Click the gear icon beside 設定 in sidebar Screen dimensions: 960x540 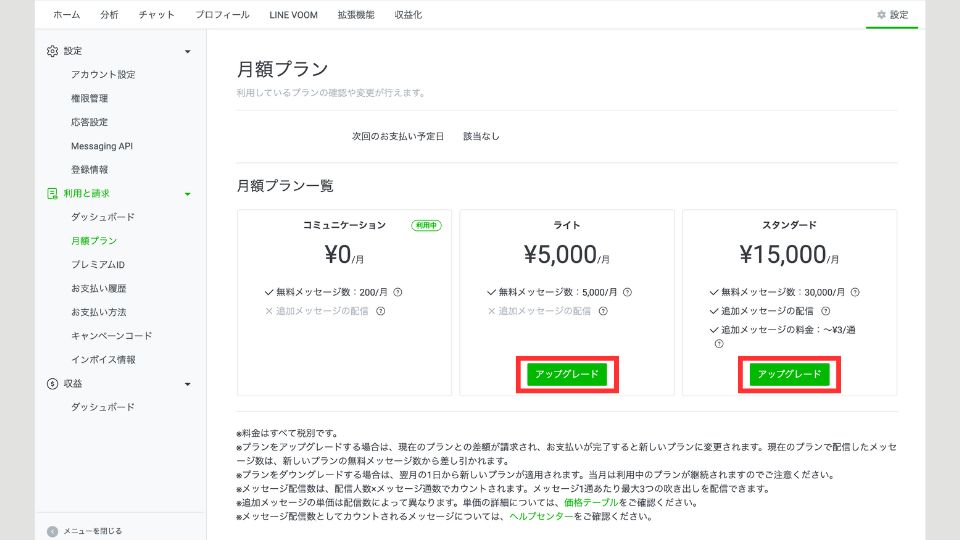click(x=52, y=51)
